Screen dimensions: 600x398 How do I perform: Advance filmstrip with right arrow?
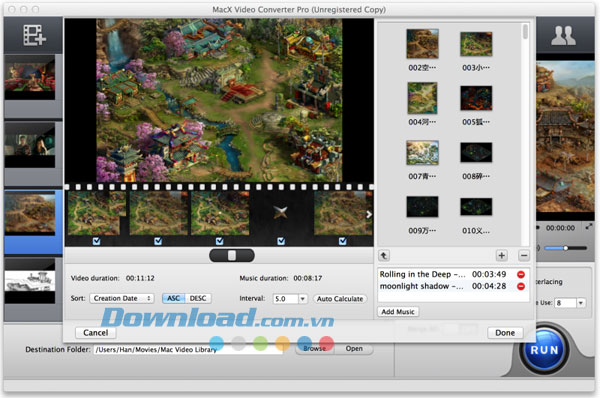coord(369,214)
